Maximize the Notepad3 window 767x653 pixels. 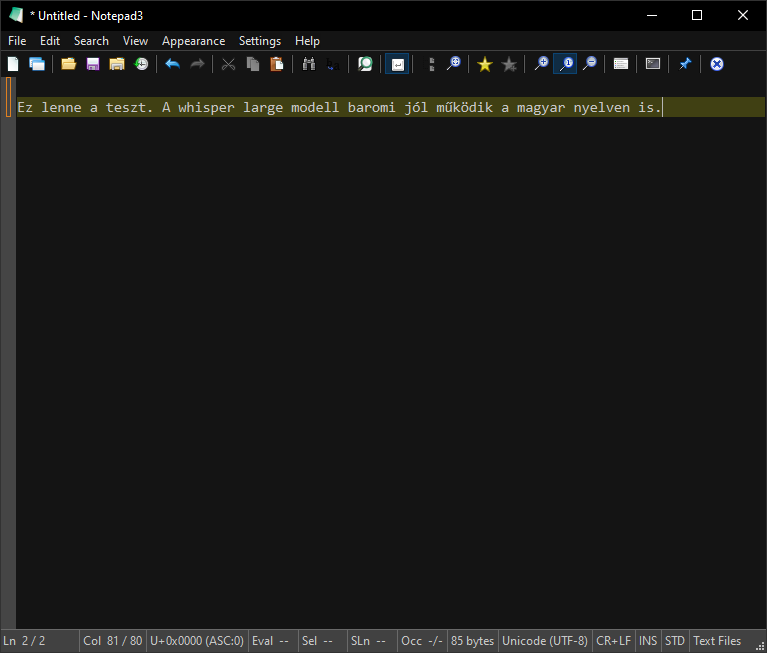(x=697, y=16)
